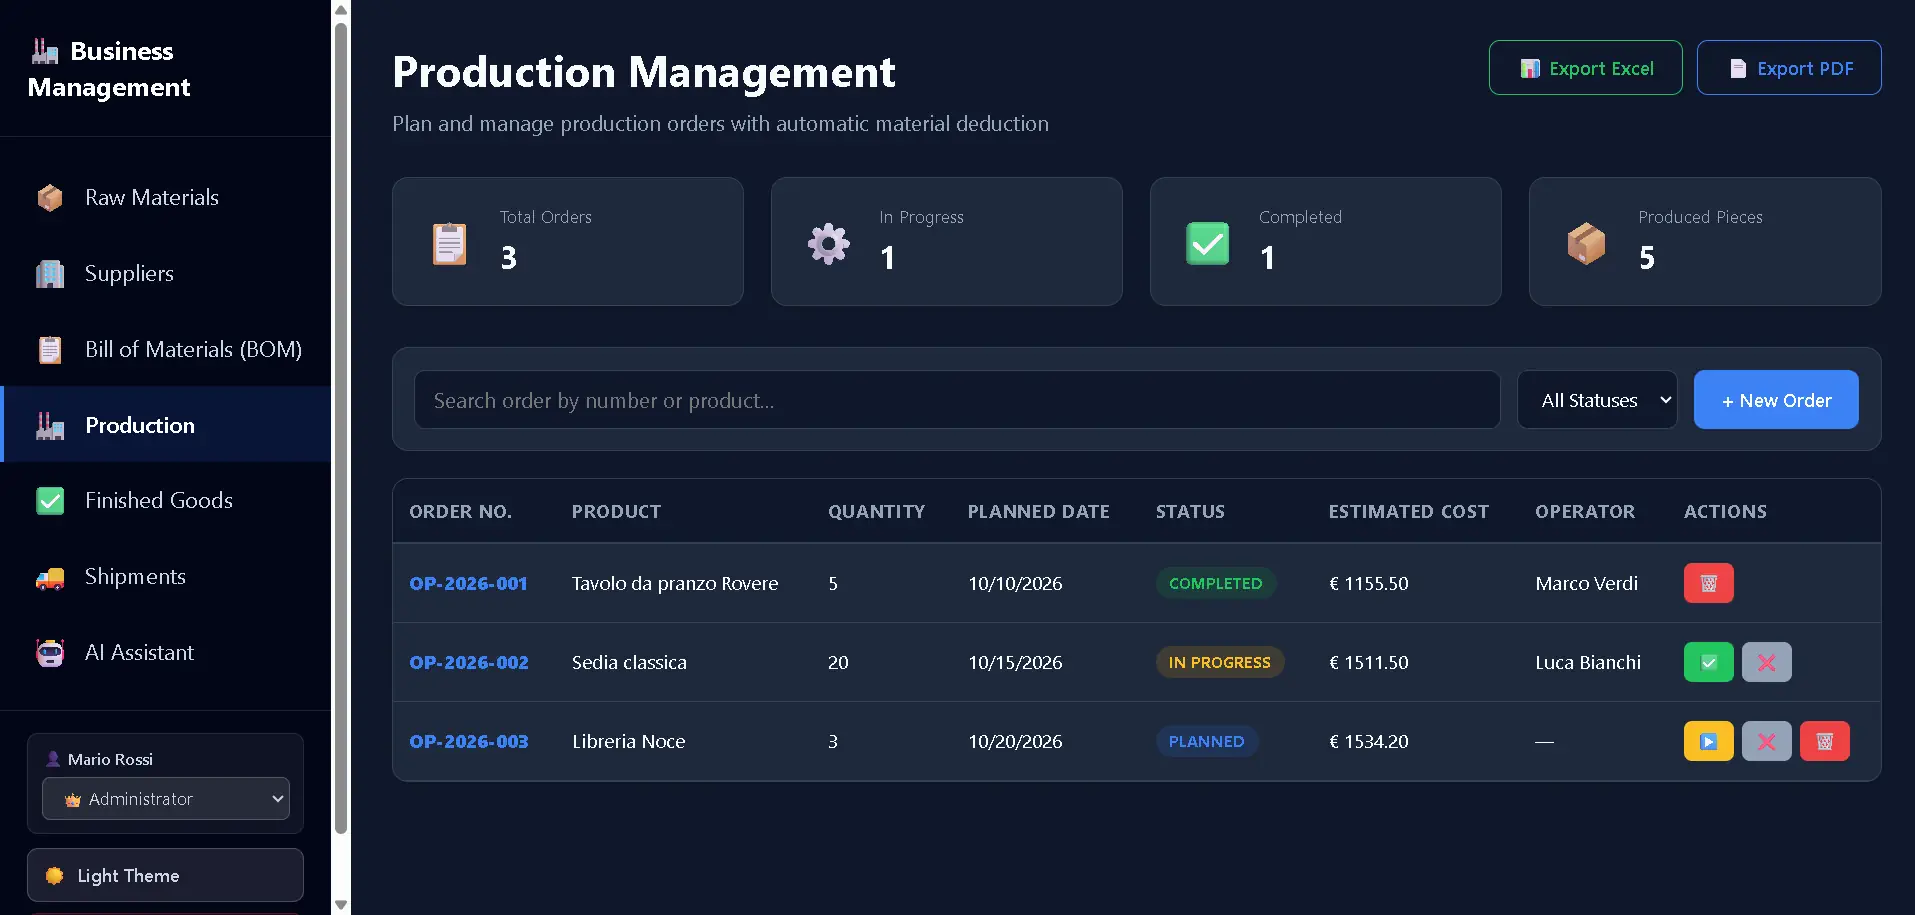Screen dimensions: 1915x915
Task: Export orders to PDF
Action: (1789, 68)
